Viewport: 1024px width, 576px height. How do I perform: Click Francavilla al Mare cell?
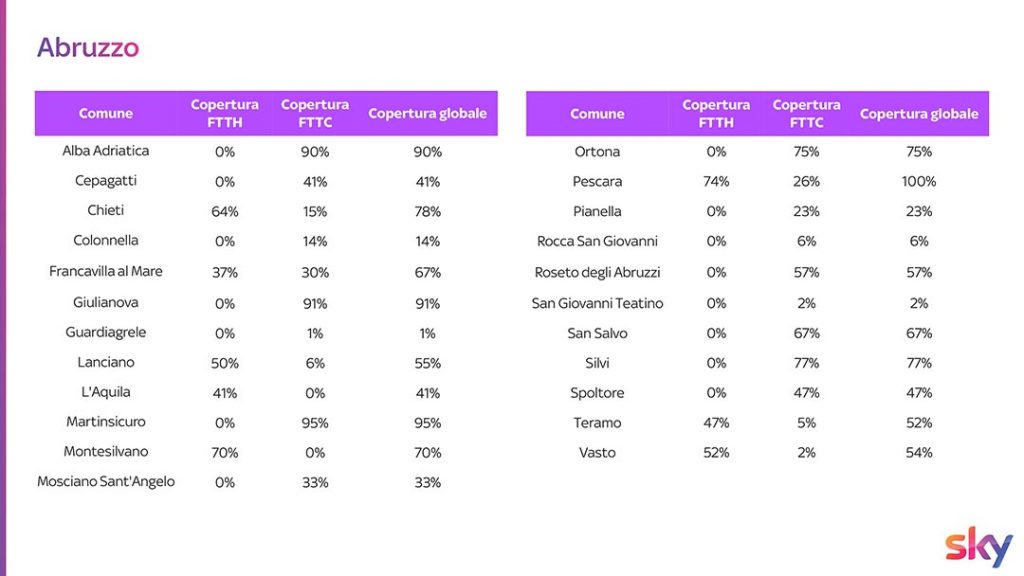106,272
